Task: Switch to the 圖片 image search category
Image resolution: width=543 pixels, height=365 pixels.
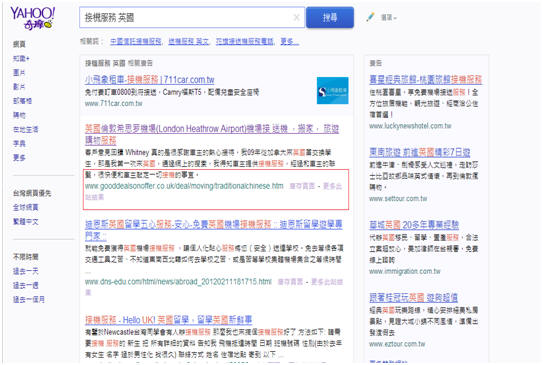Action: [19, 73]
